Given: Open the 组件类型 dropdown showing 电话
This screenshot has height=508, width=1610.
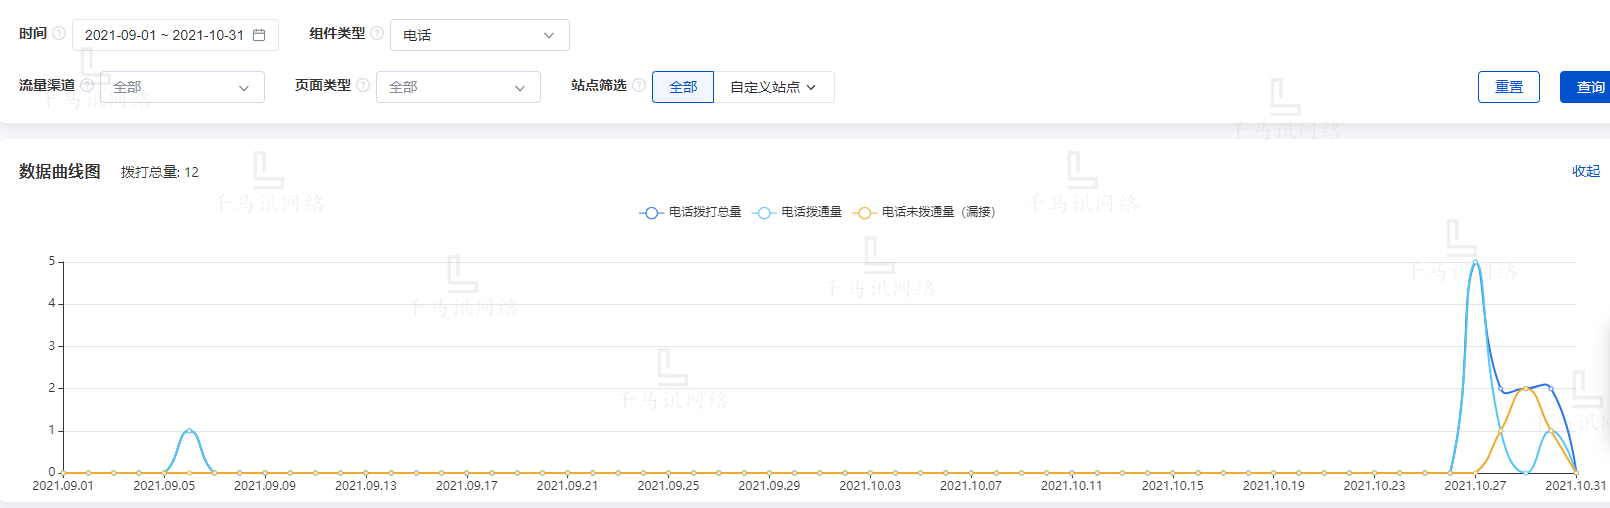Looking at the screenshot, I should pyautogui.click(x=479, y=35).
